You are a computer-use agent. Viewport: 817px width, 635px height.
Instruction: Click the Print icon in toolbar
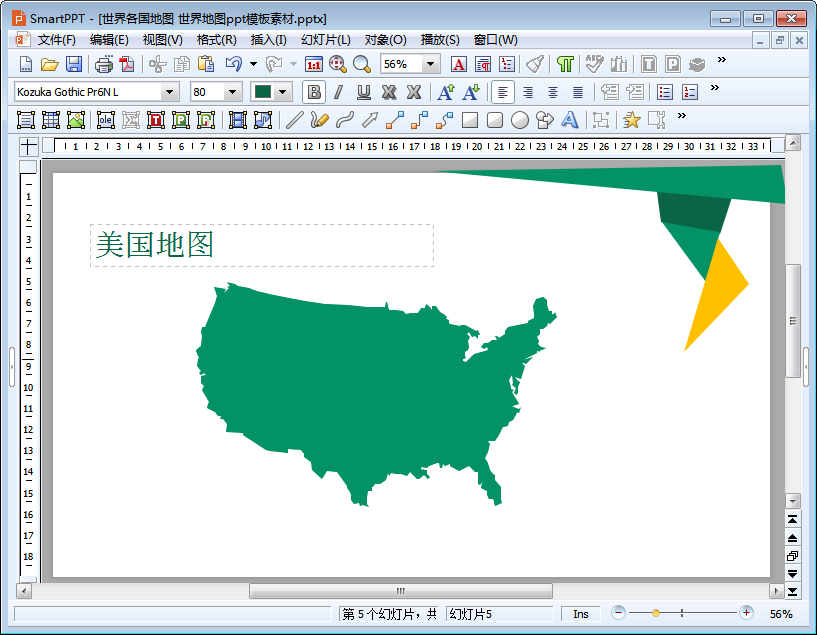point(104,64)
